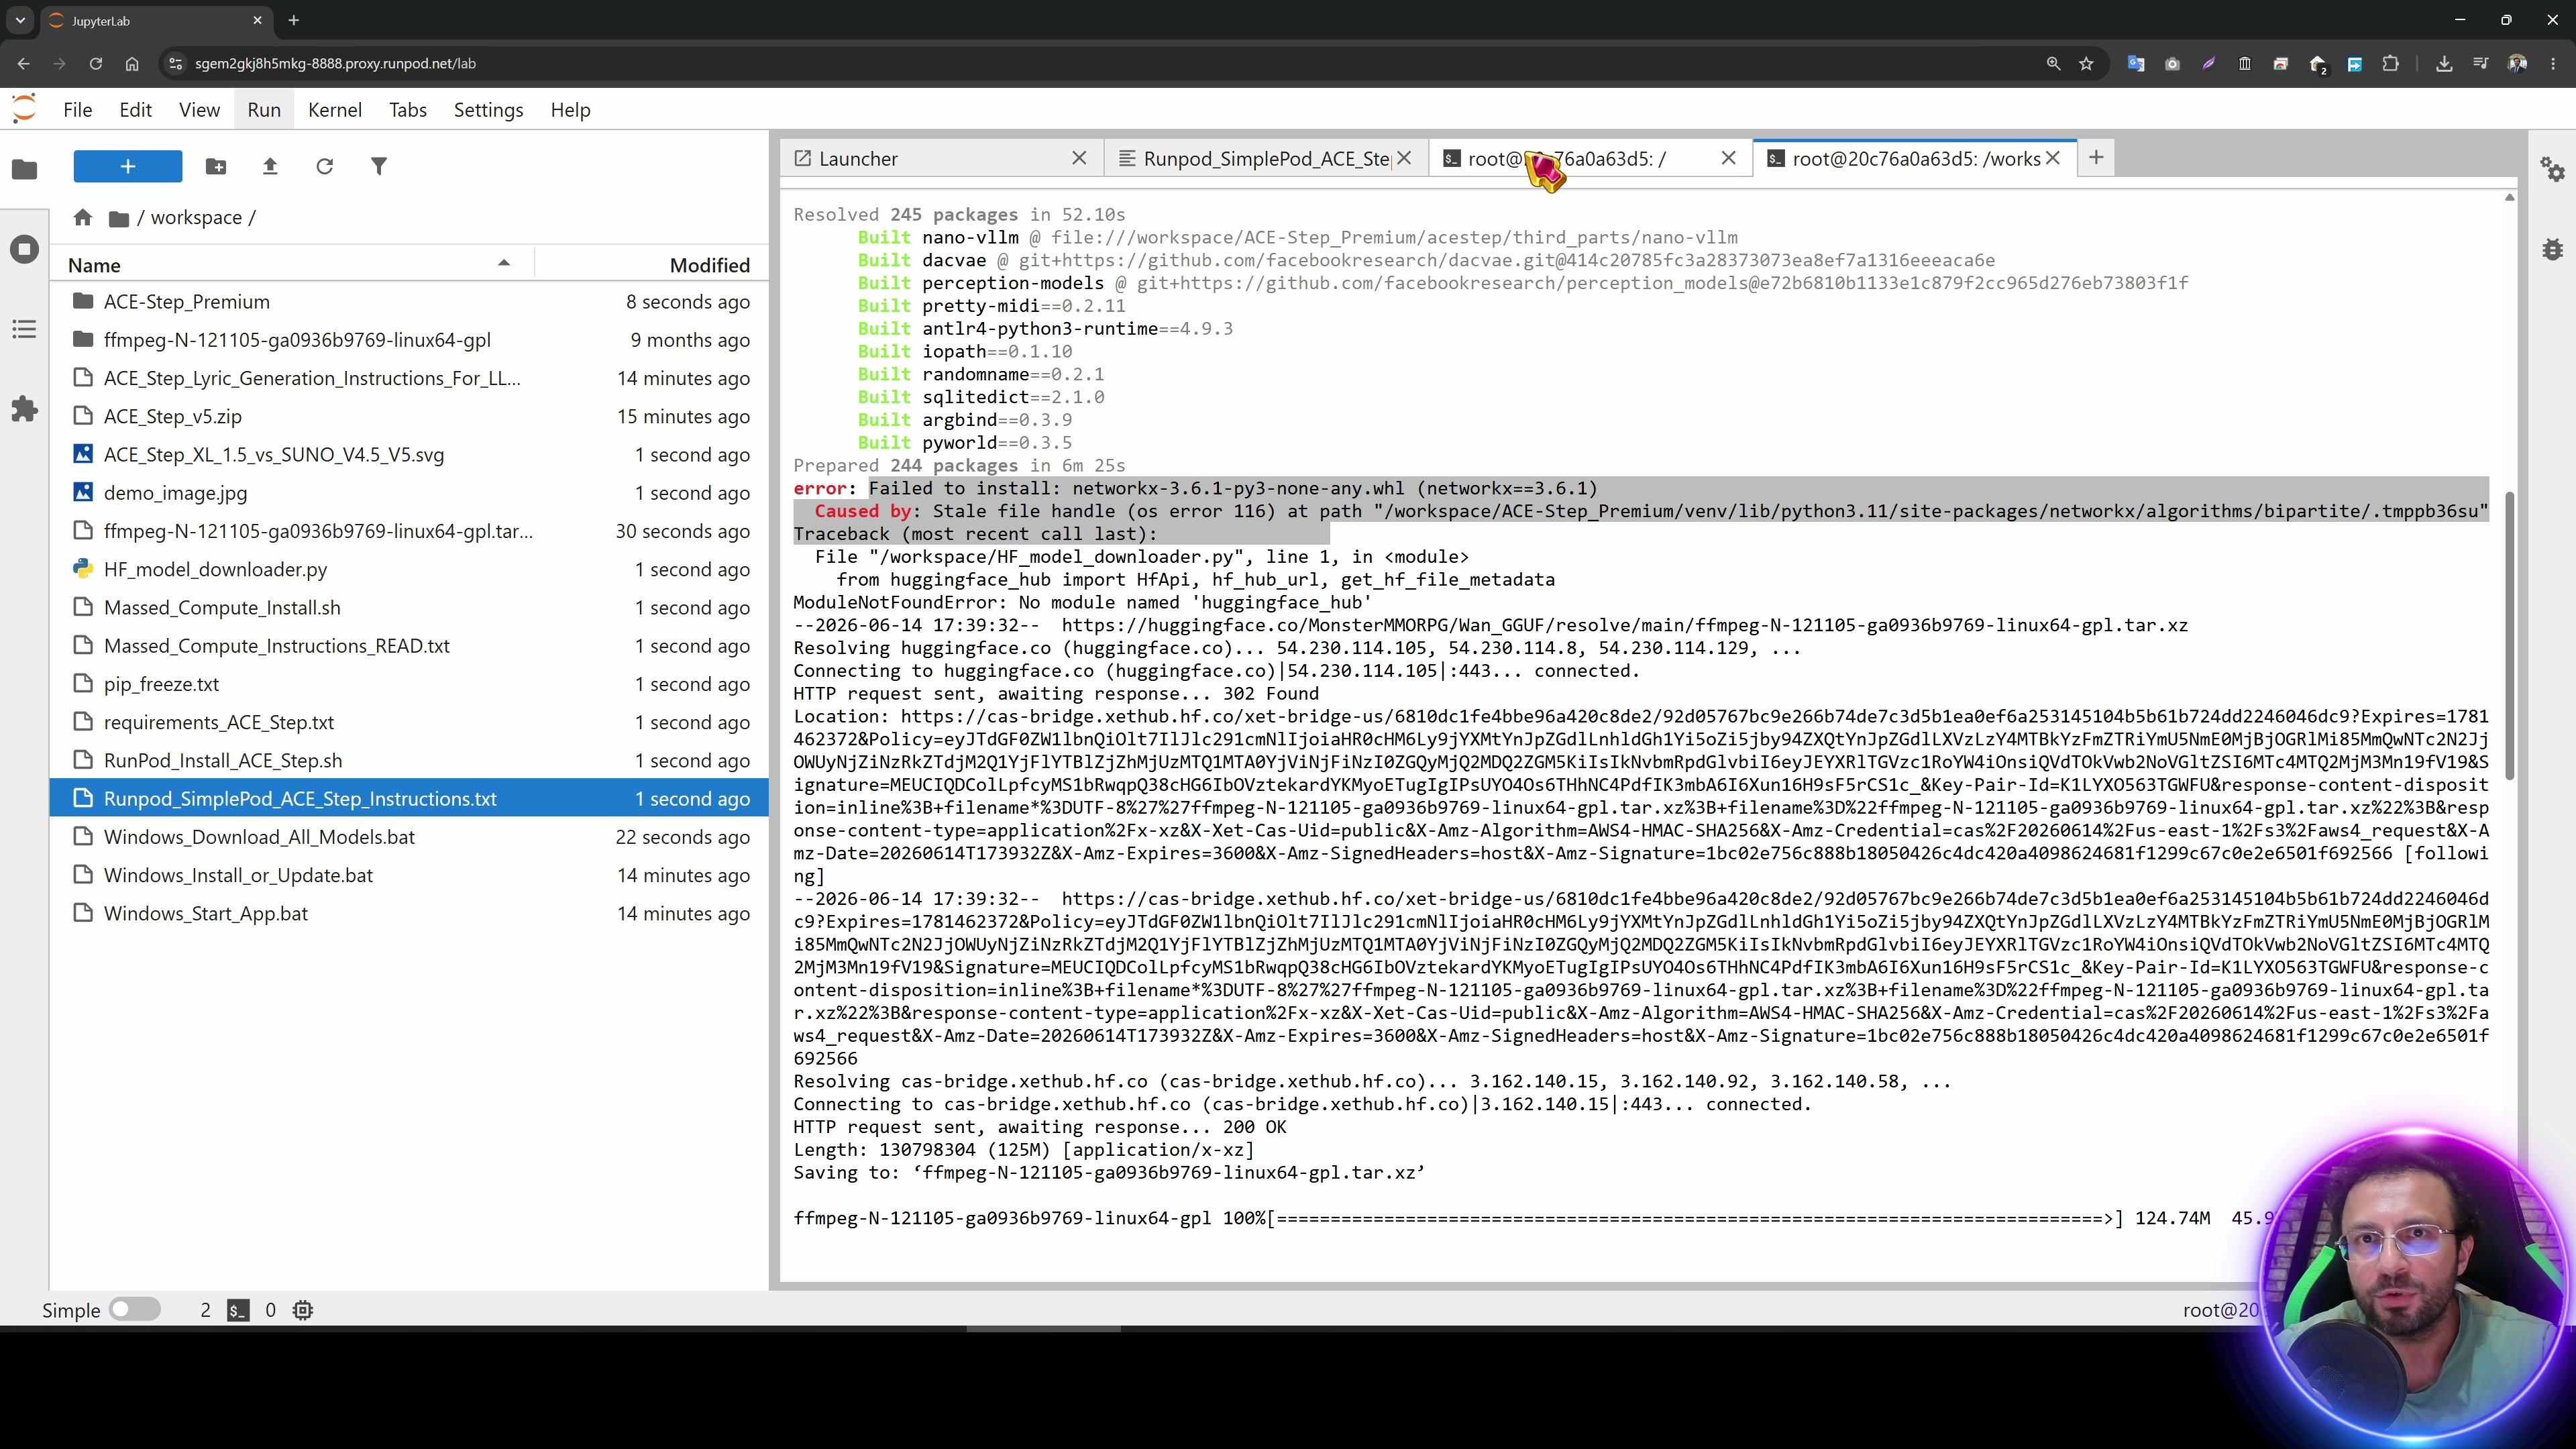The image size is (2576, 1449).
Task: Select pip_freeze.txt file
Action: click(x=410, y=684)
